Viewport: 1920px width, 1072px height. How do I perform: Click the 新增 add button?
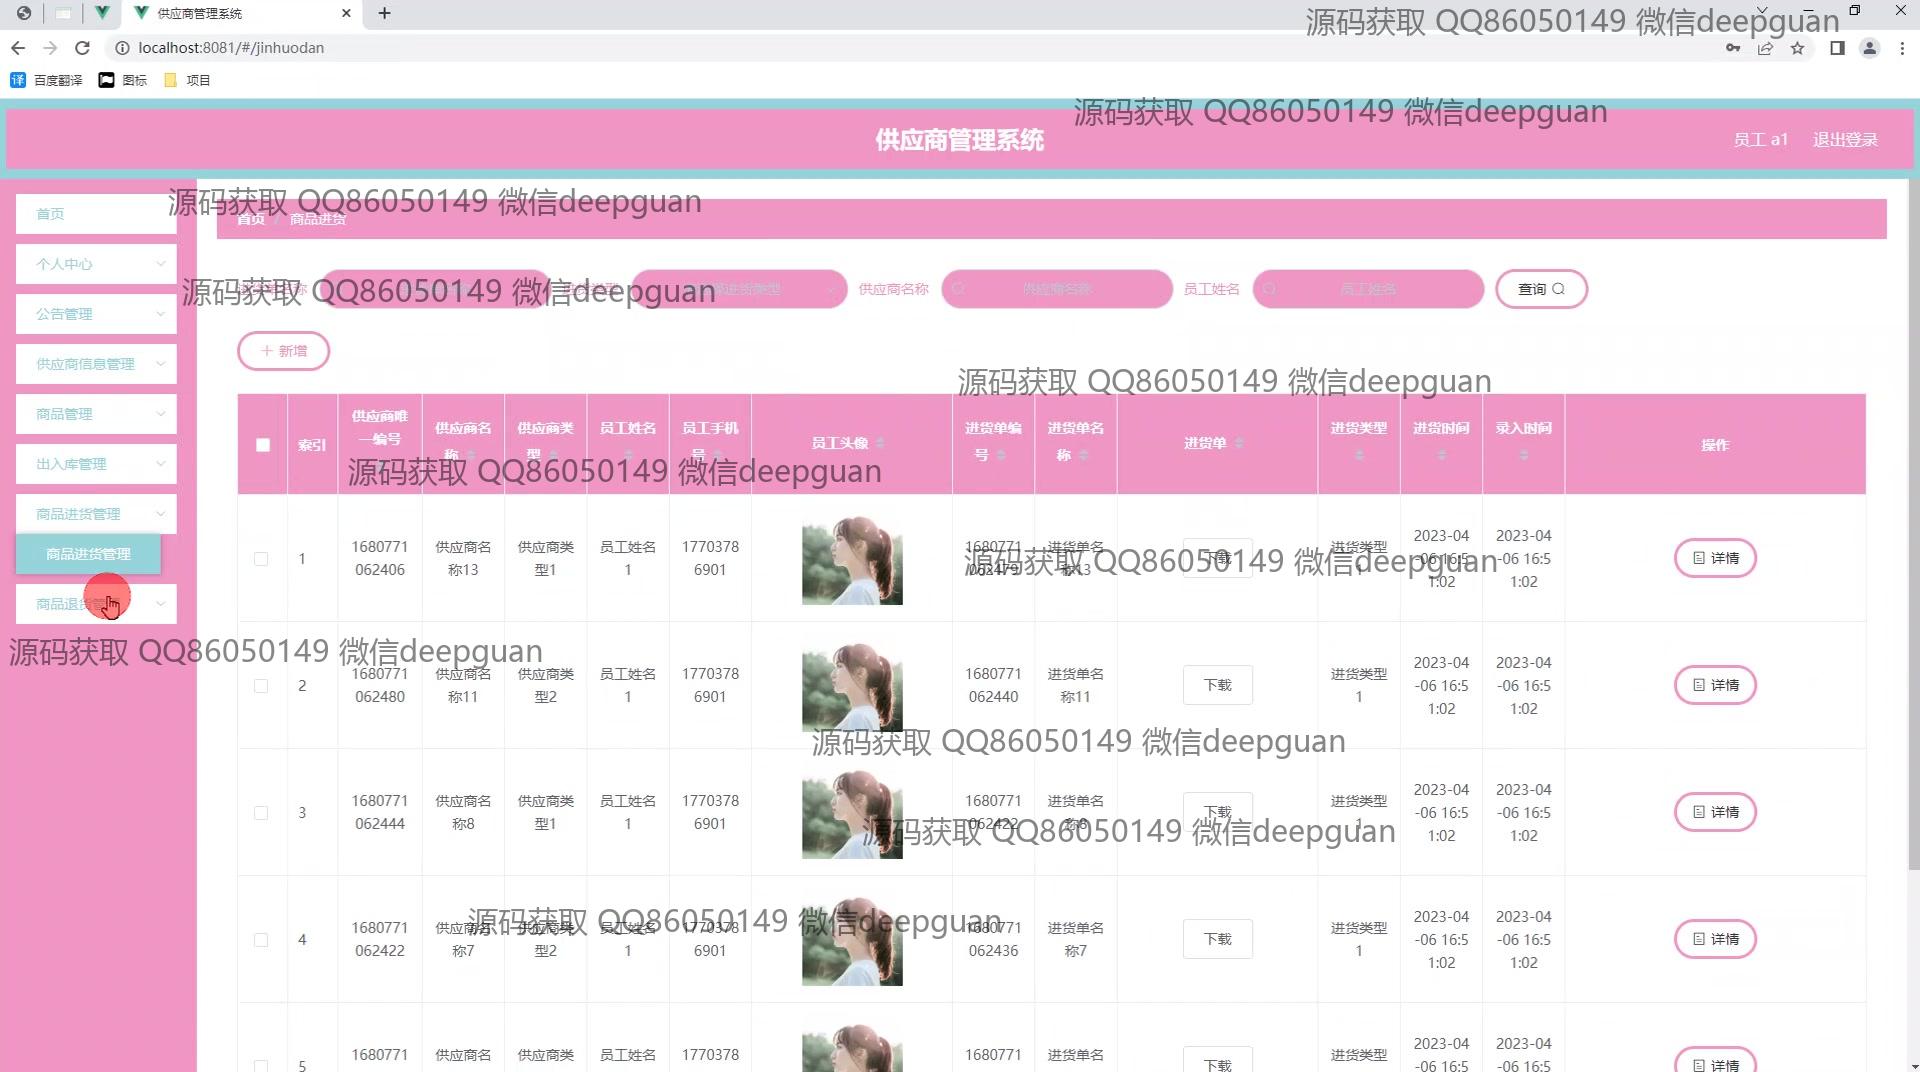point(283,351)
